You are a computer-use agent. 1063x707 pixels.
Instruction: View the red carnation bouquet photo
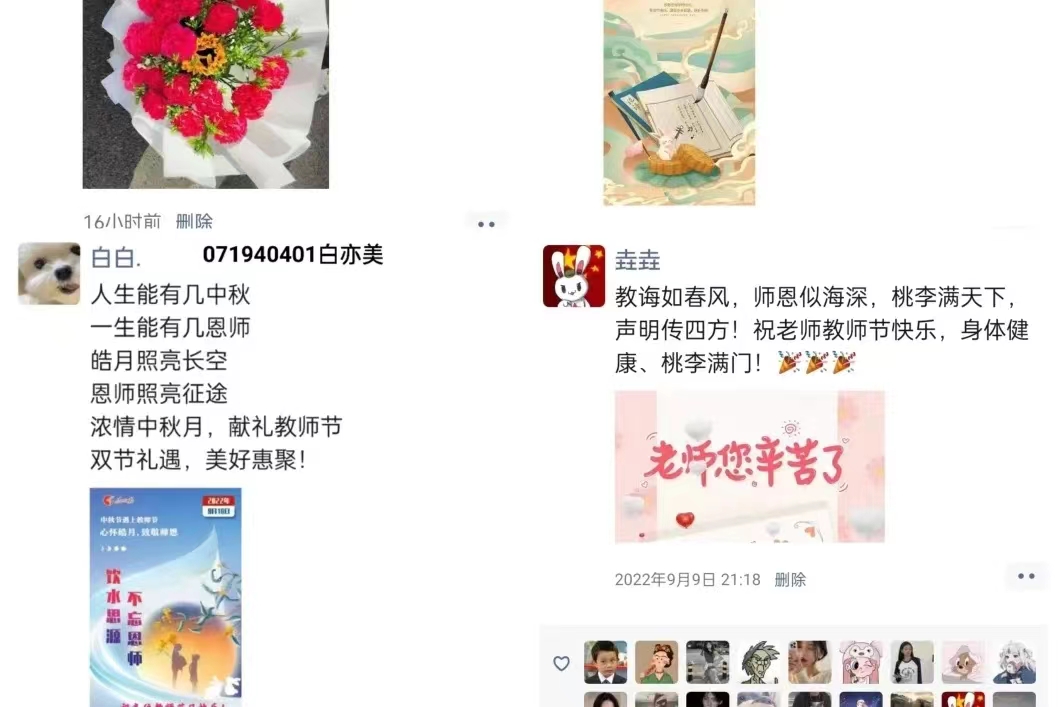(205, 94)
